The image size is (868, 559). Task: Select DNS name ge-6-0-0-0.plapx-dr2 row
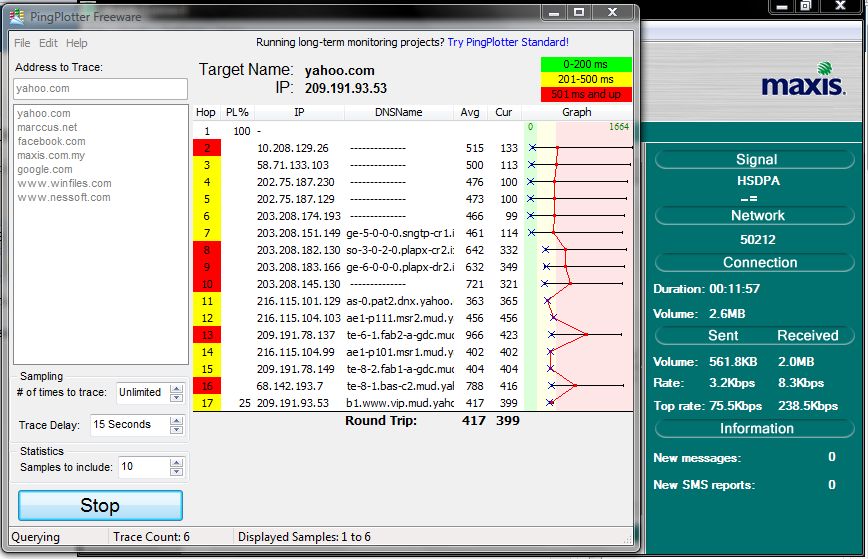(x=400, y=267)
